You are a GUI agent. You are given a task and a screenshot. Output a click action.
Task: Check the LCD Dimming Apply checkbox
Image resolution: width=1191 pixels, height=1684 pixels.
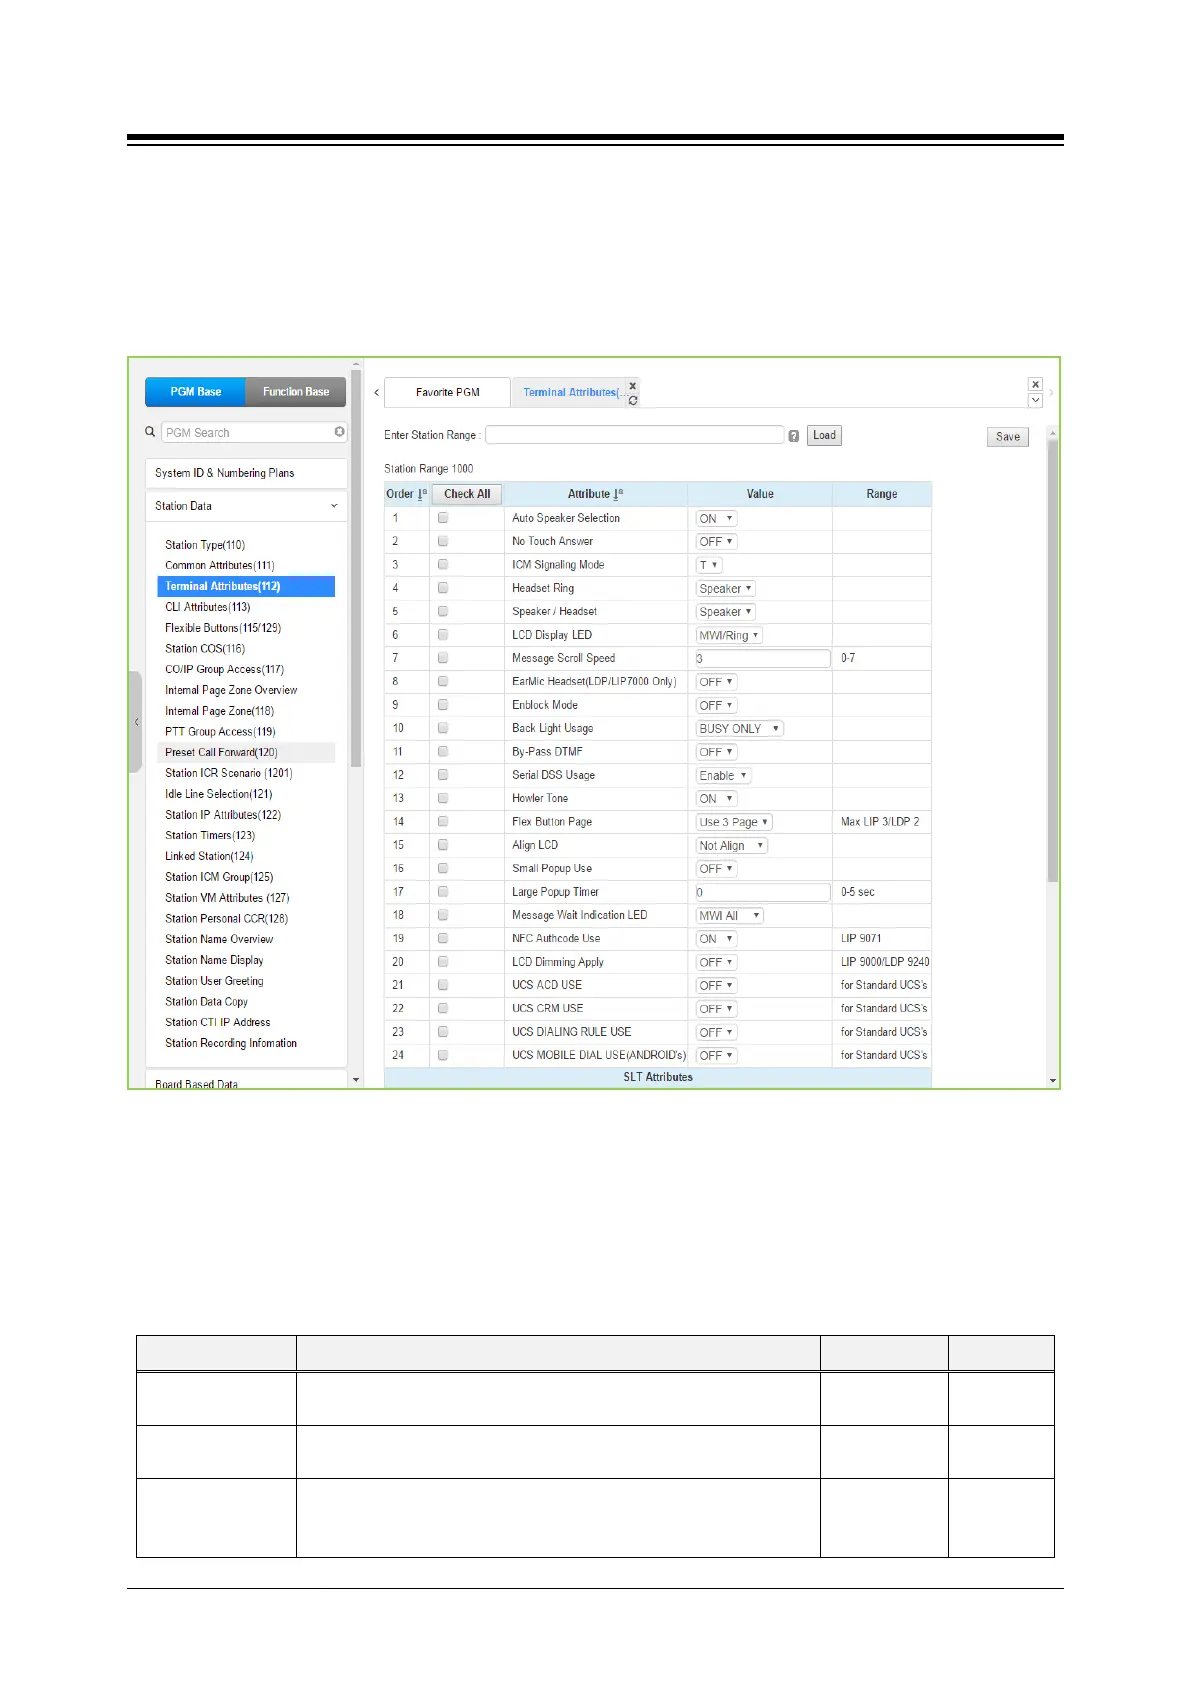point(443,962)
